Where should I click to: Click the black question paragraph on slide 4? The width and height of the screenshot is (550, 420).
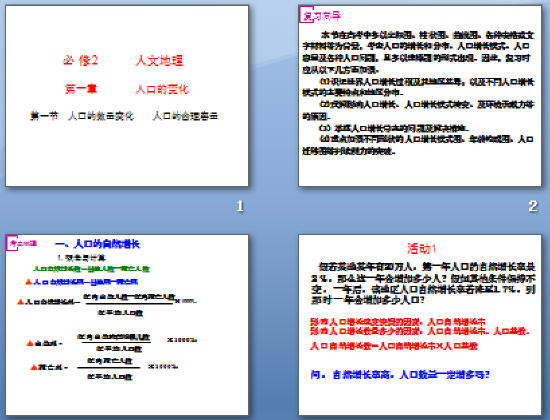pyautogui.click(x=423, y=283)
